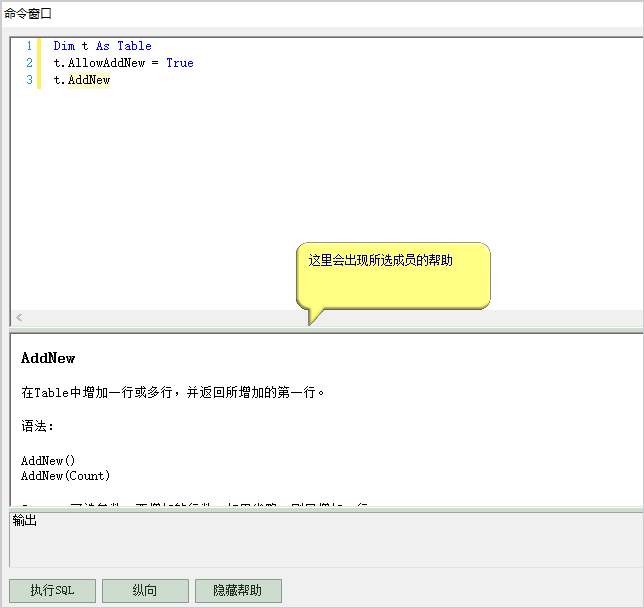Click inside the 输出 output panel
Image resolution: width=644 pixels, height=608 pixels.
(x=320, y=545)
